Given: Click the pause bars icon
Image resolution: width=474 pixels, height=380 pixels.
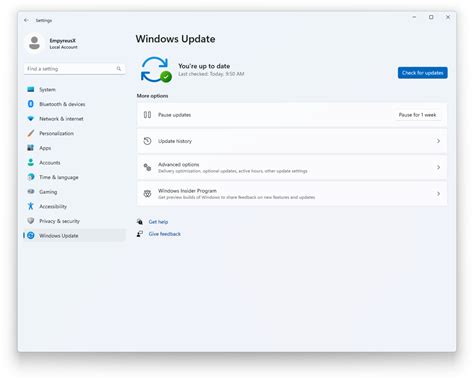Looking at the screenshot, I should pos(147,115).
